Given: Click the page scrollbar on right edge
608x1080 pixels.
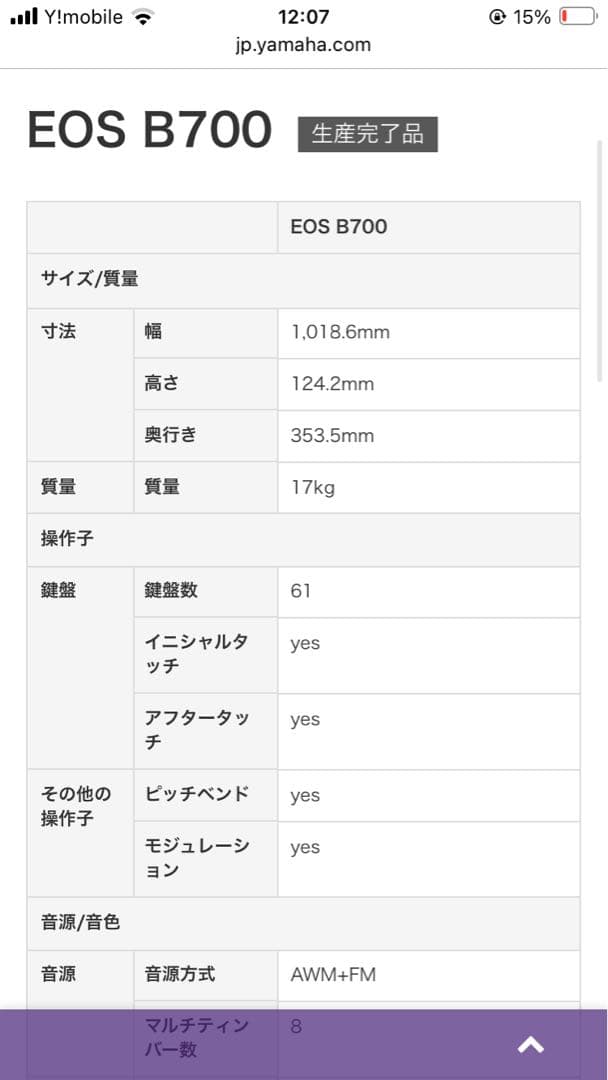Looking at the screenshot, I should tap(600, 260).
